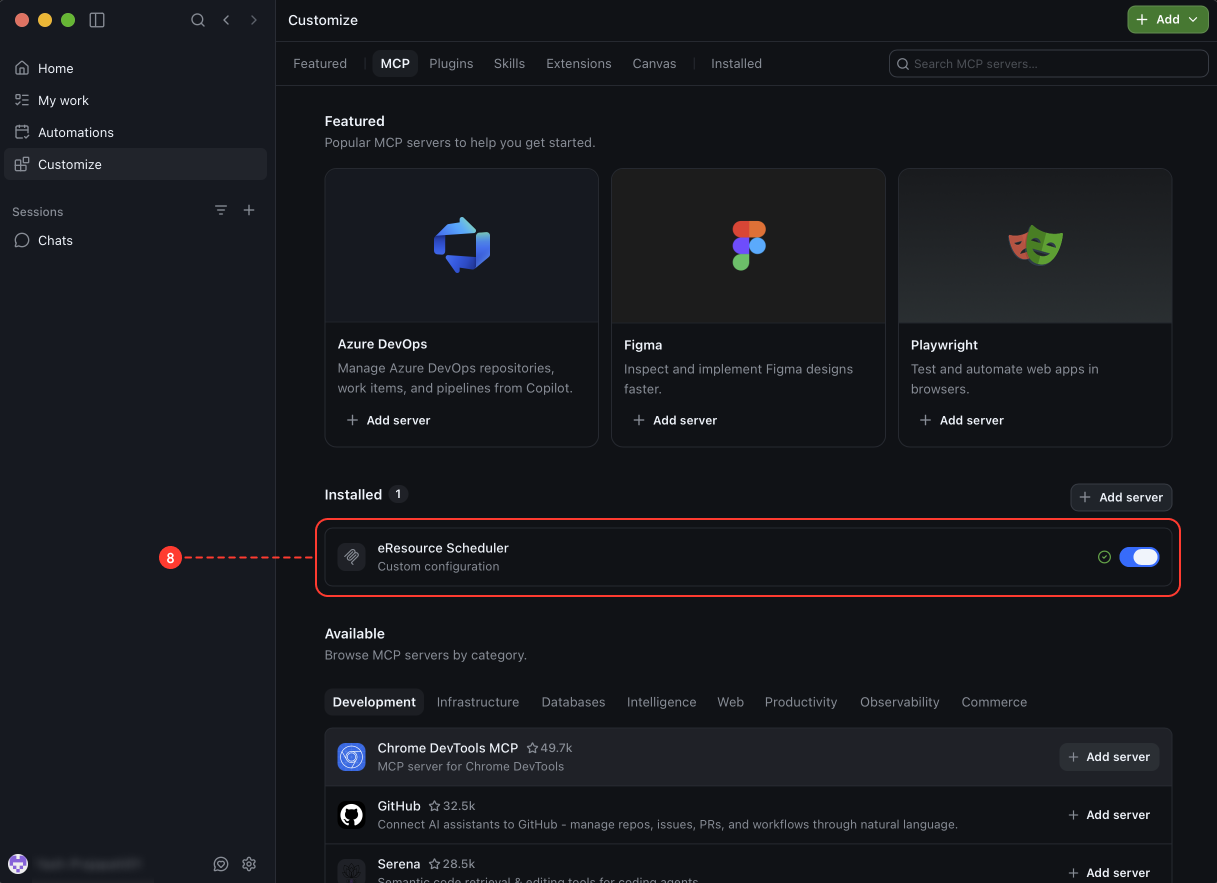The height and width of the screenshot is (883, 1217).
Task: Select the Productivity category
Action: 801,702
